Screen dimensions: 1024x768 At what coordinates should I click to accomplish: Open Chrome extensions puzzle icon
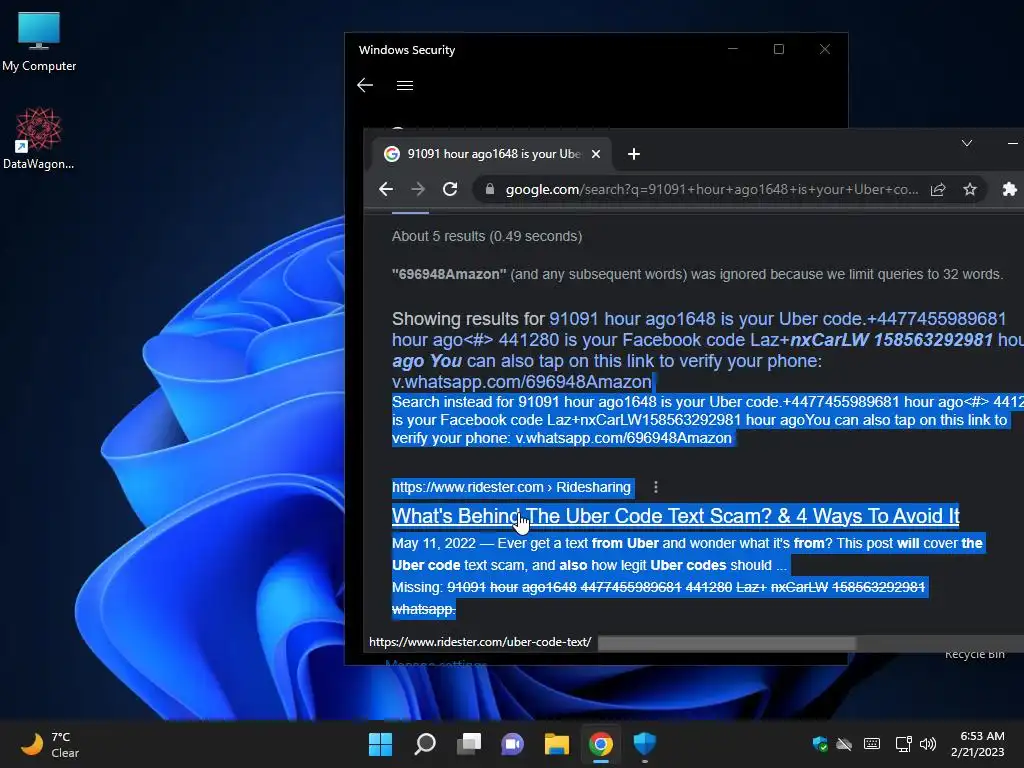(1009, 189)
